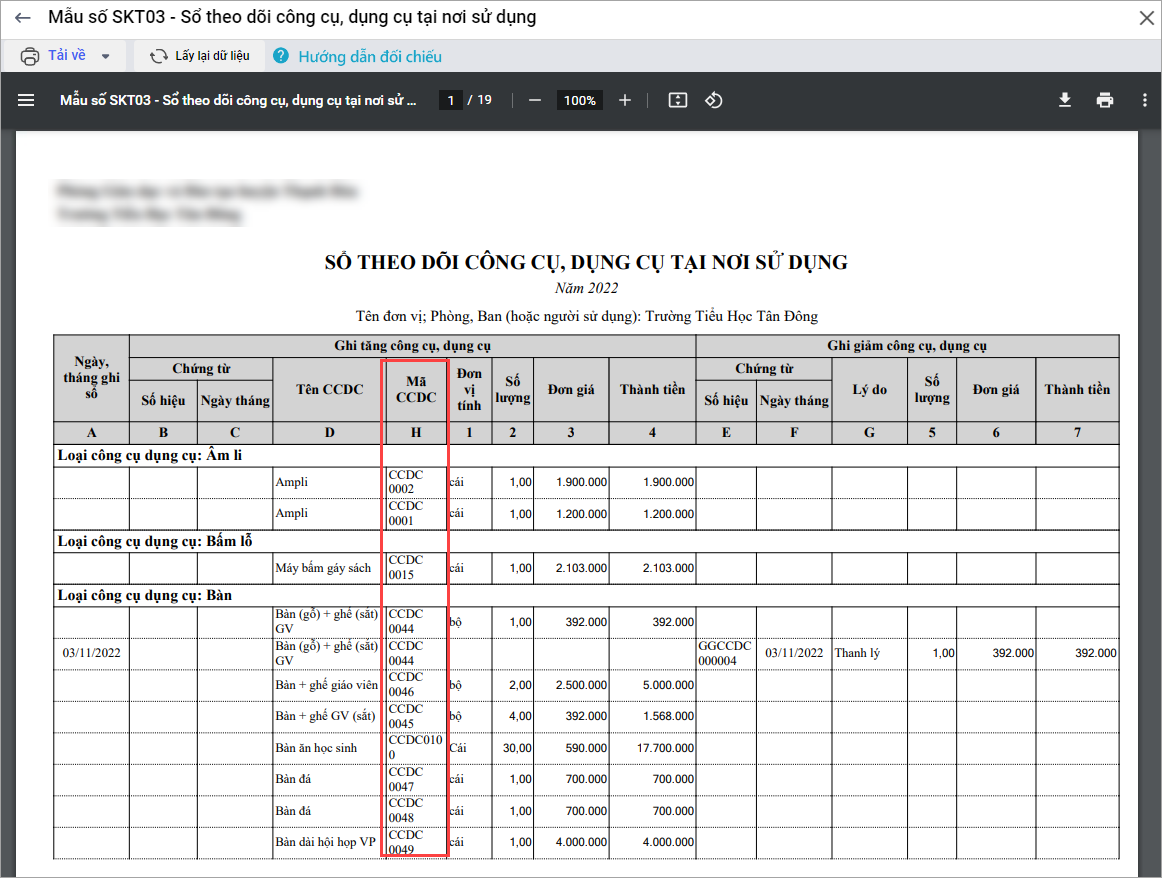Close the report with the X button
This screenshot has width=1162, height=878.
1146,18
